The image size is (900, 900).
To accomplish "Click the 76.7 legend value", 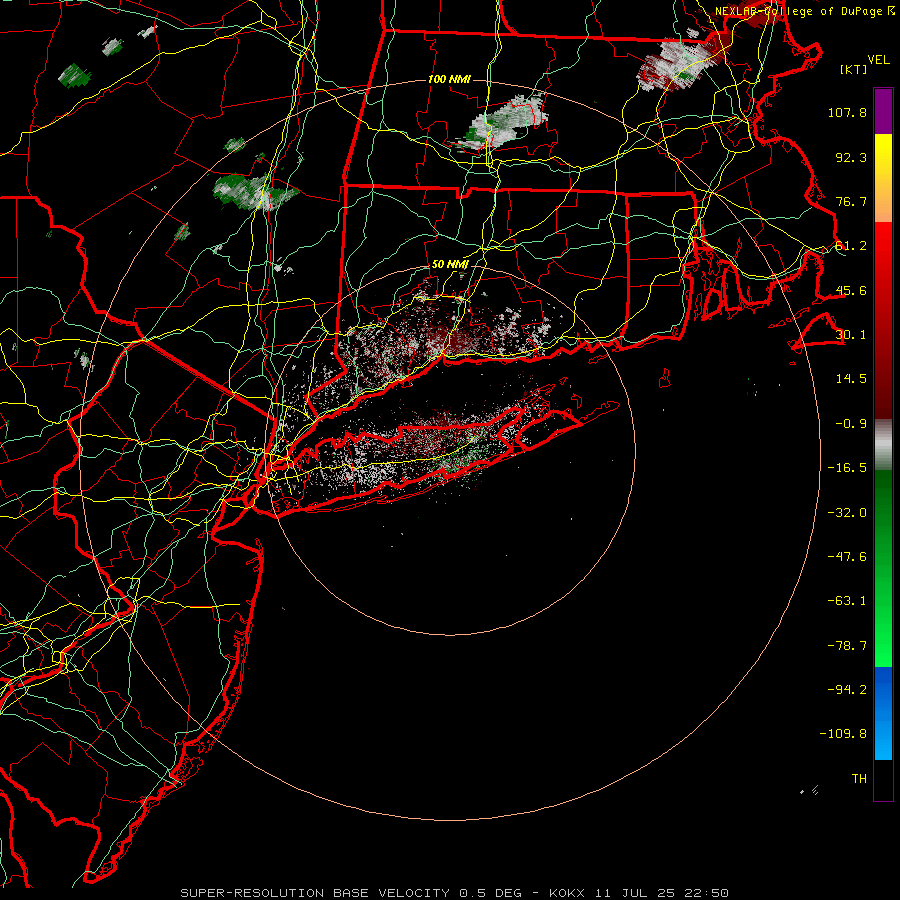I will coord(851,201).
